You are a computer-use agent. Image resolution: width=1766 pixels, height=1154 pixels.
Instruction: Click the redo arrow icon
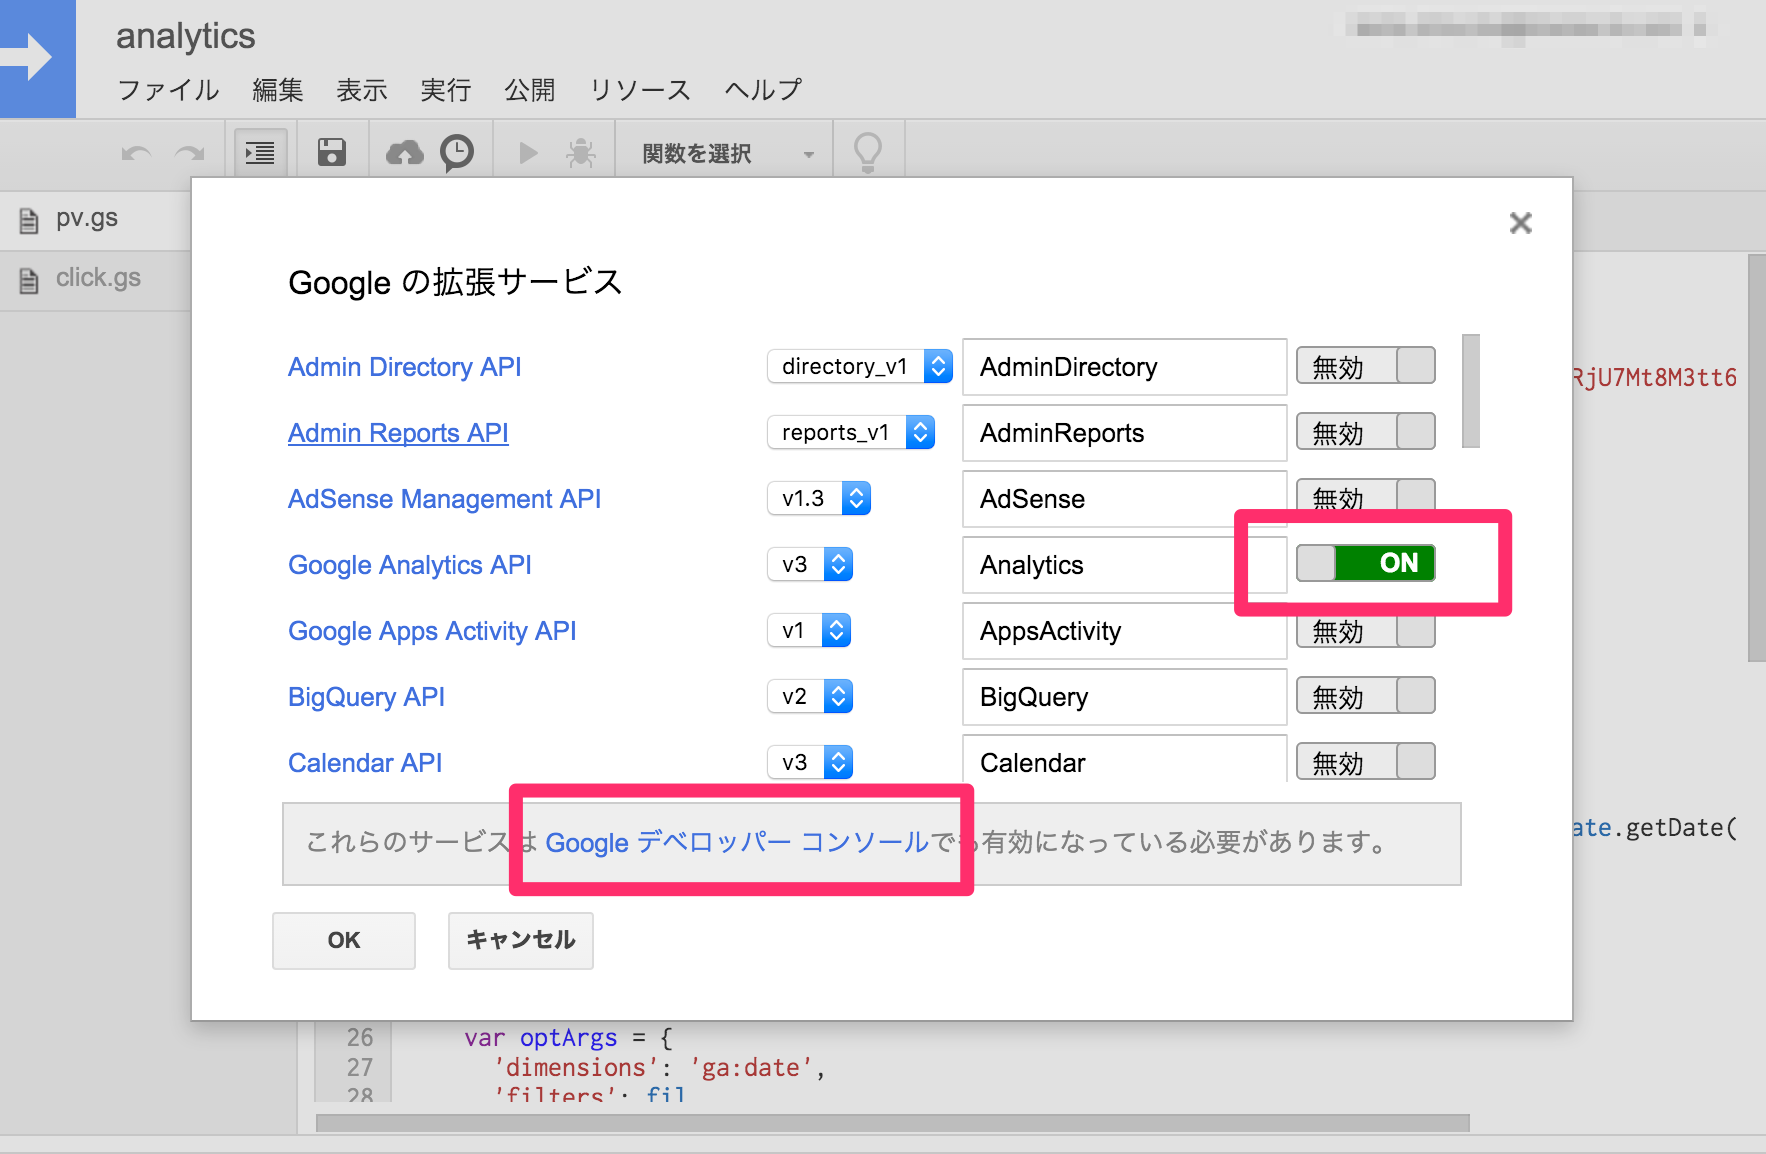[189, 153]
